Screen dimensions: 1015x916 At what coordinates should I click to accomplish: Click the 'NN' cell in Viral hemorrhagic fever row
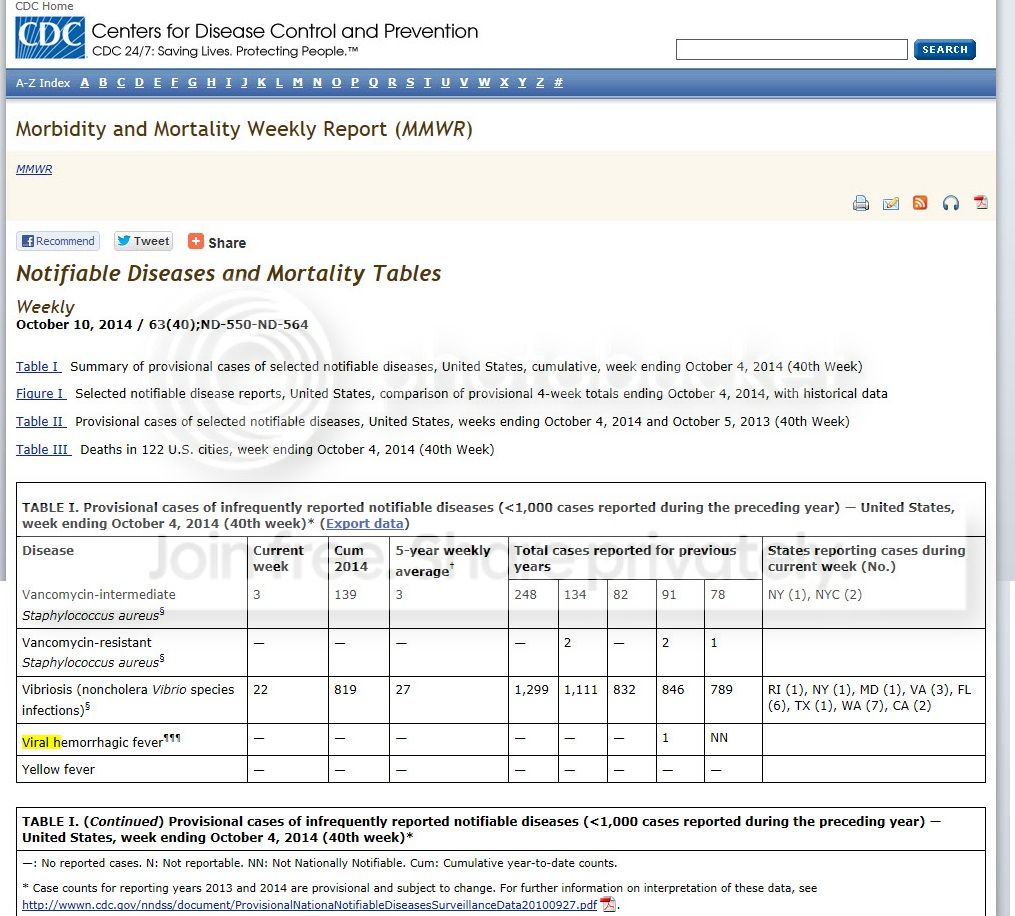tap(719, 737)
